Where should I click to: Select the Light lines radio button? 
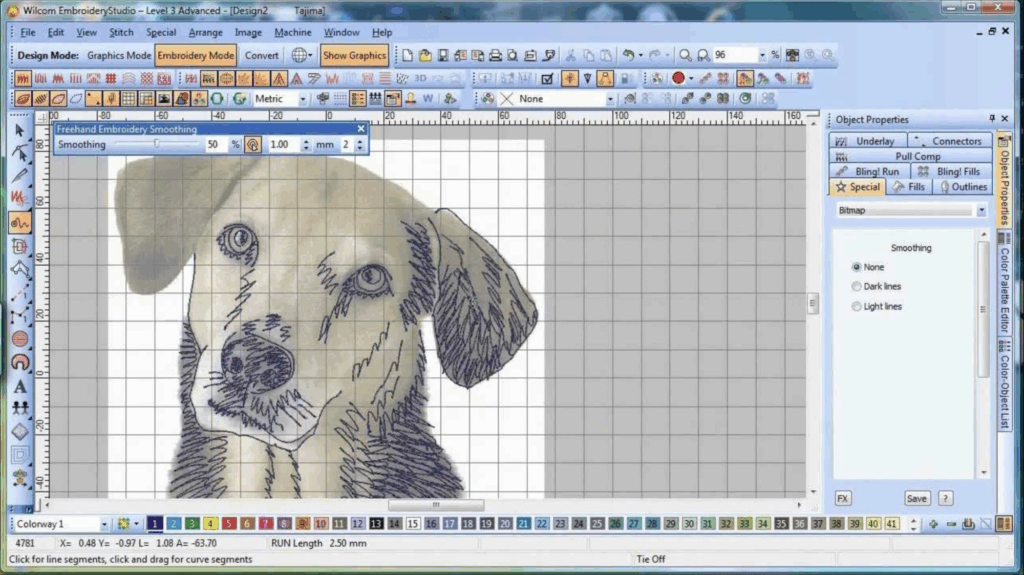click(x=856, y=306)
